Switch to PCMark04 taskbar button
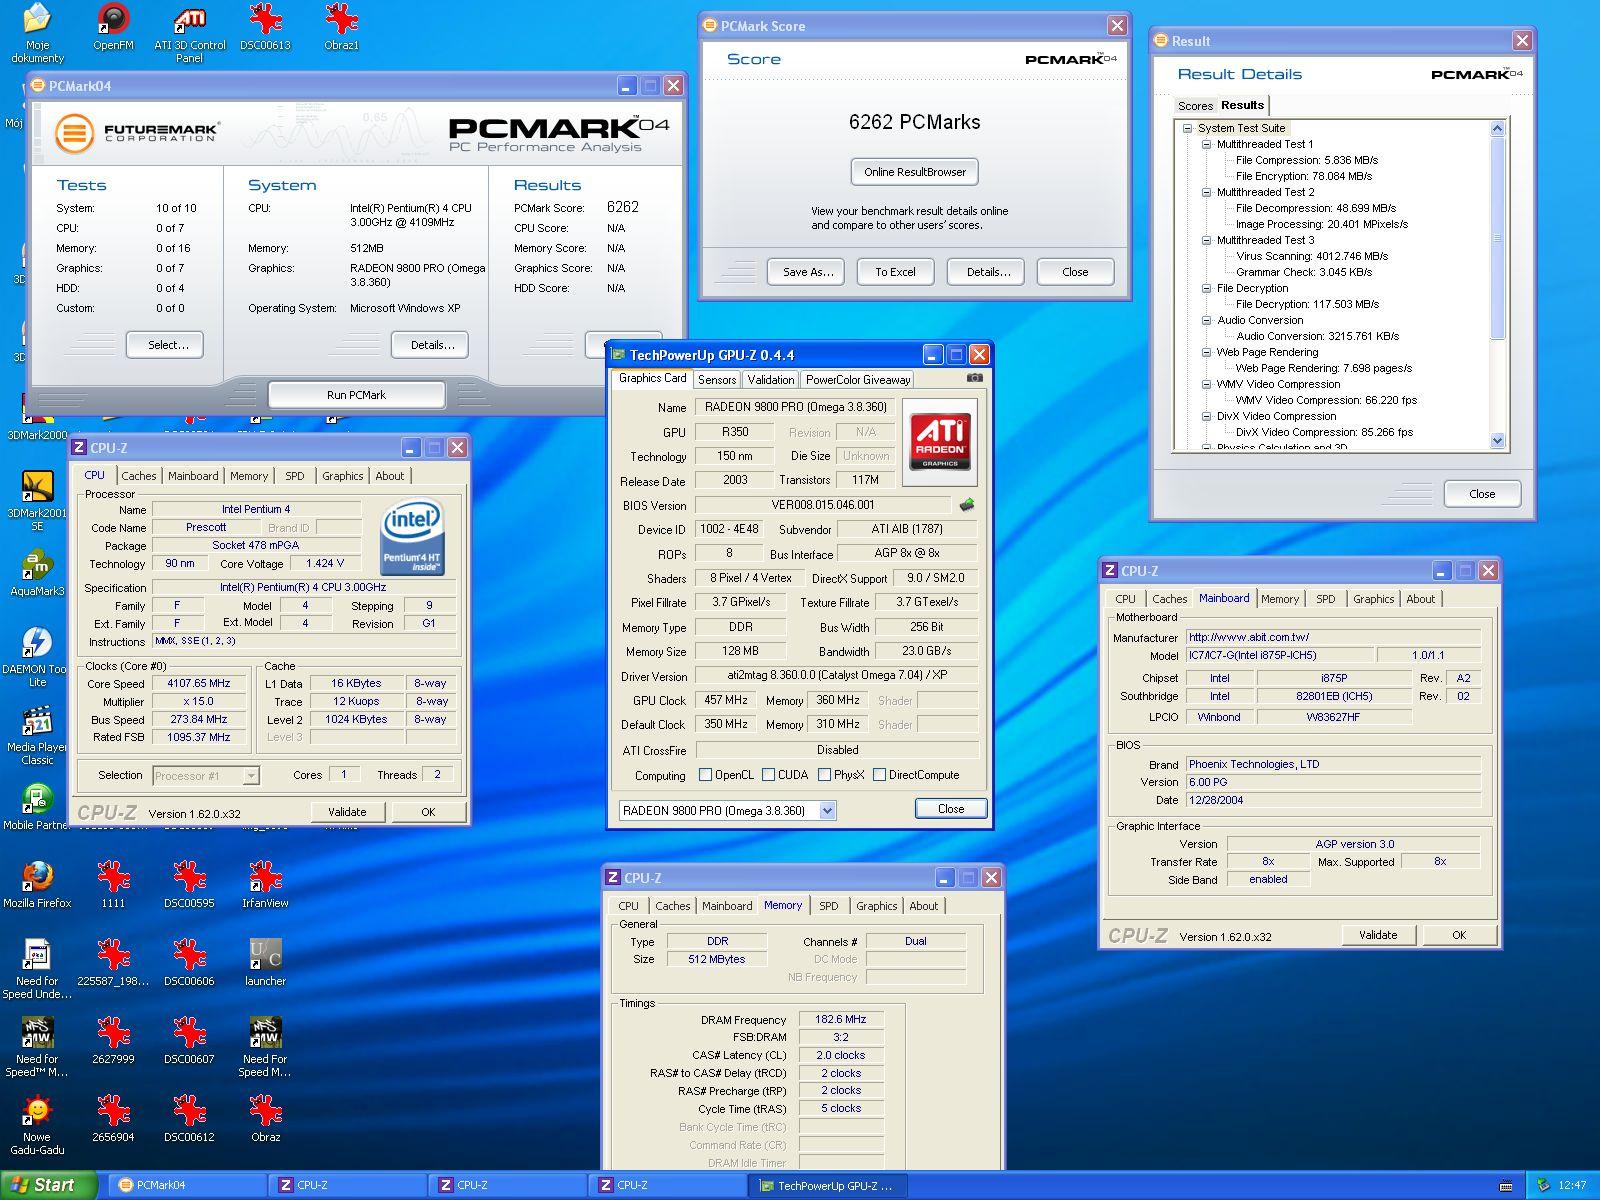The image size is (1600, 1200). pos(188,1185)
